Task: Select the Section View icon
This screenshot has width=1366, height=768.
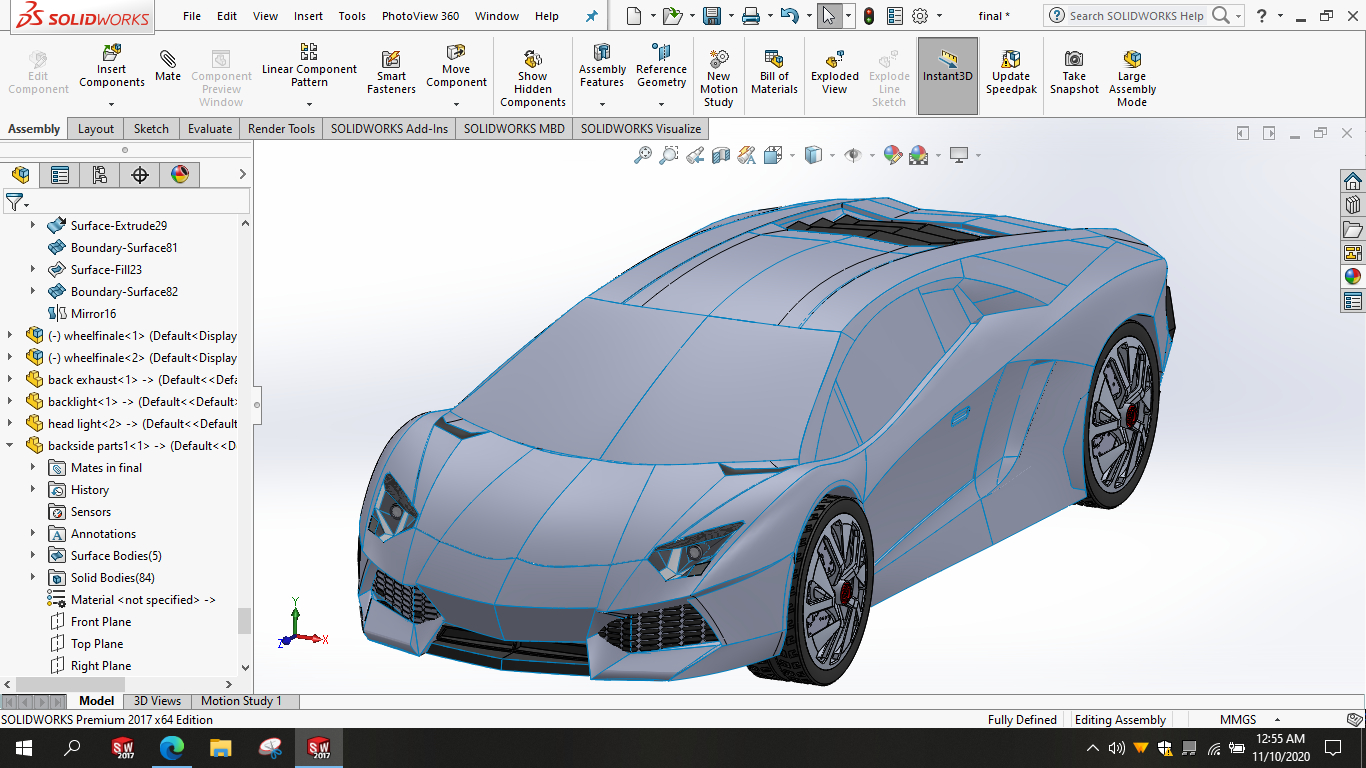Action: [721, 155]
